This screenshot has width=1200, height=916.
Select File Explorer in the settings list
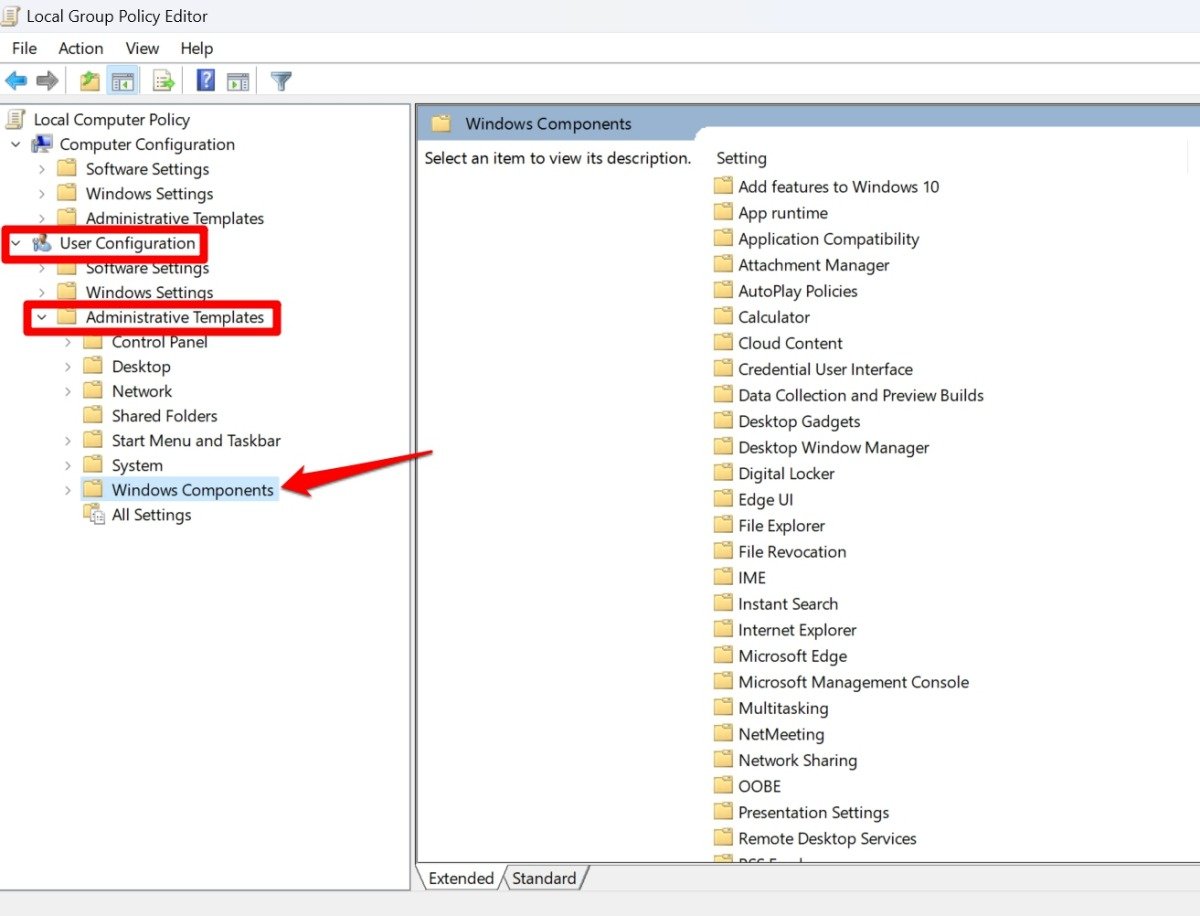point(781,525)
